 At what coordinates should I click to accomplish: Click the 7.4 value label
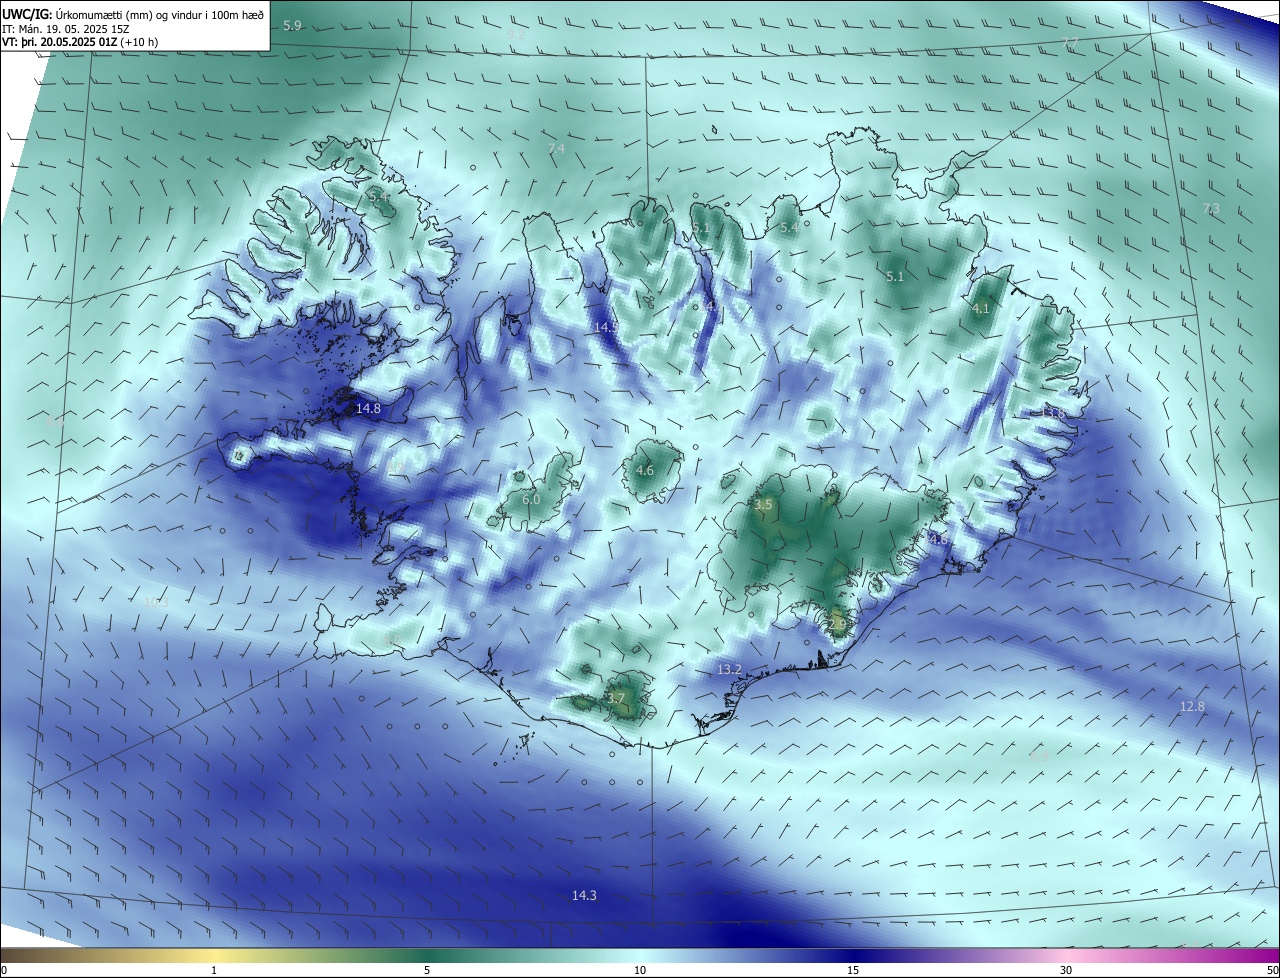pyautogui.click(x=556, y=149)
